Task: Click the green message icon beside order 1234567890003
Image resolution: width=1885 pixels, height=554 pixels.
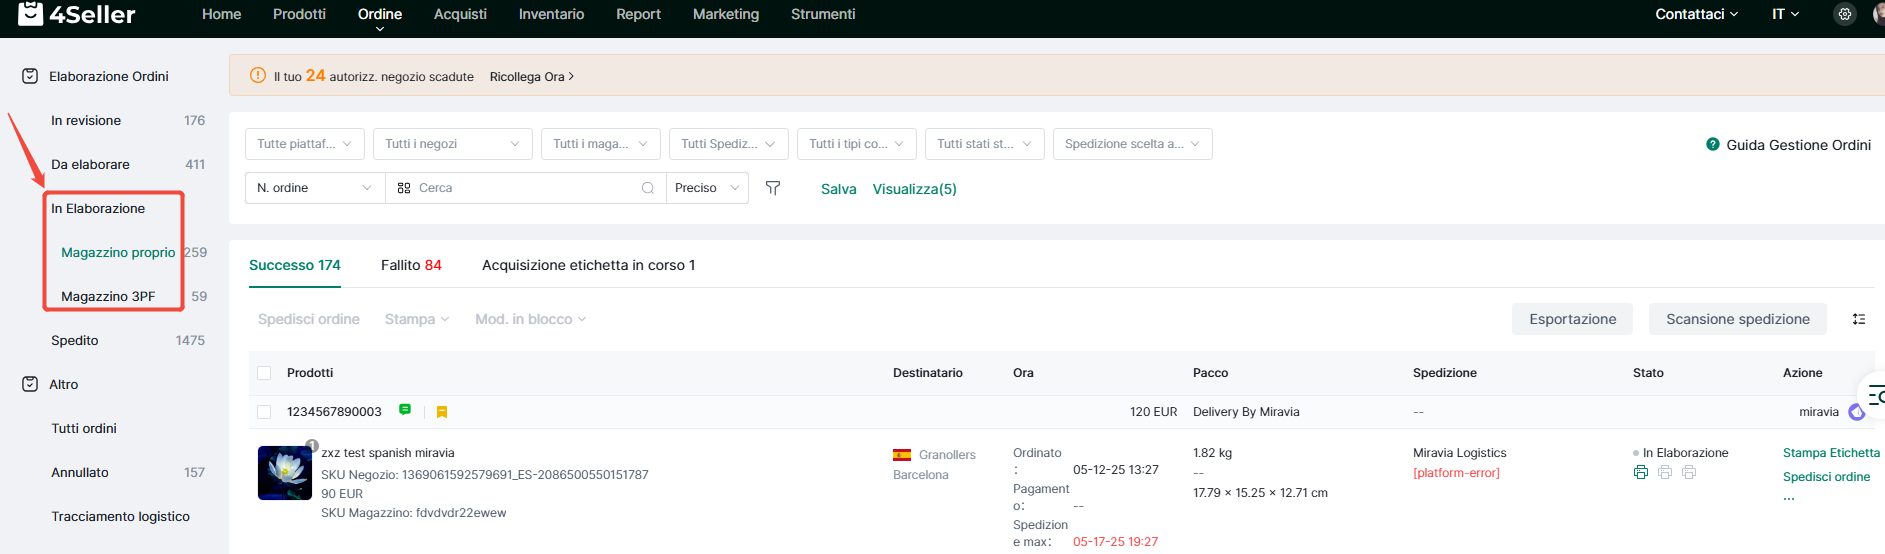Action: pos(405,410)
